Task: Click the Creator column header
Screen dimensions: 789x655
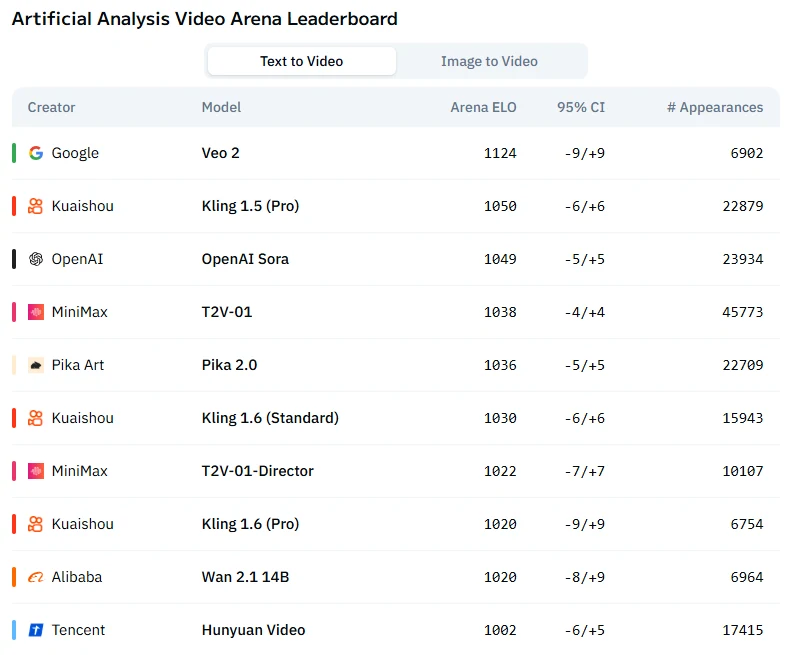Action: pos(51,107)
